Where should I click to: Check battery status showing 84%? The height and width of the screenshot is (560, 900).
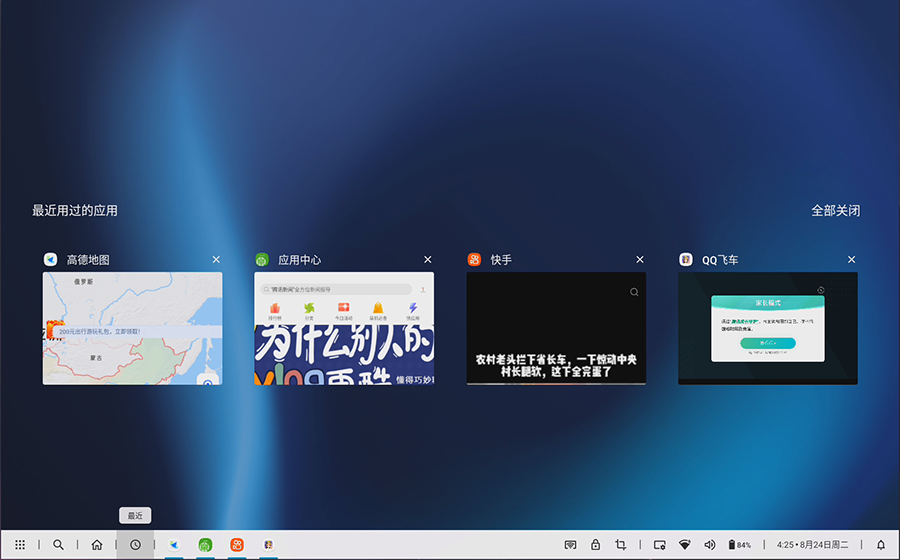pos(739,545)
